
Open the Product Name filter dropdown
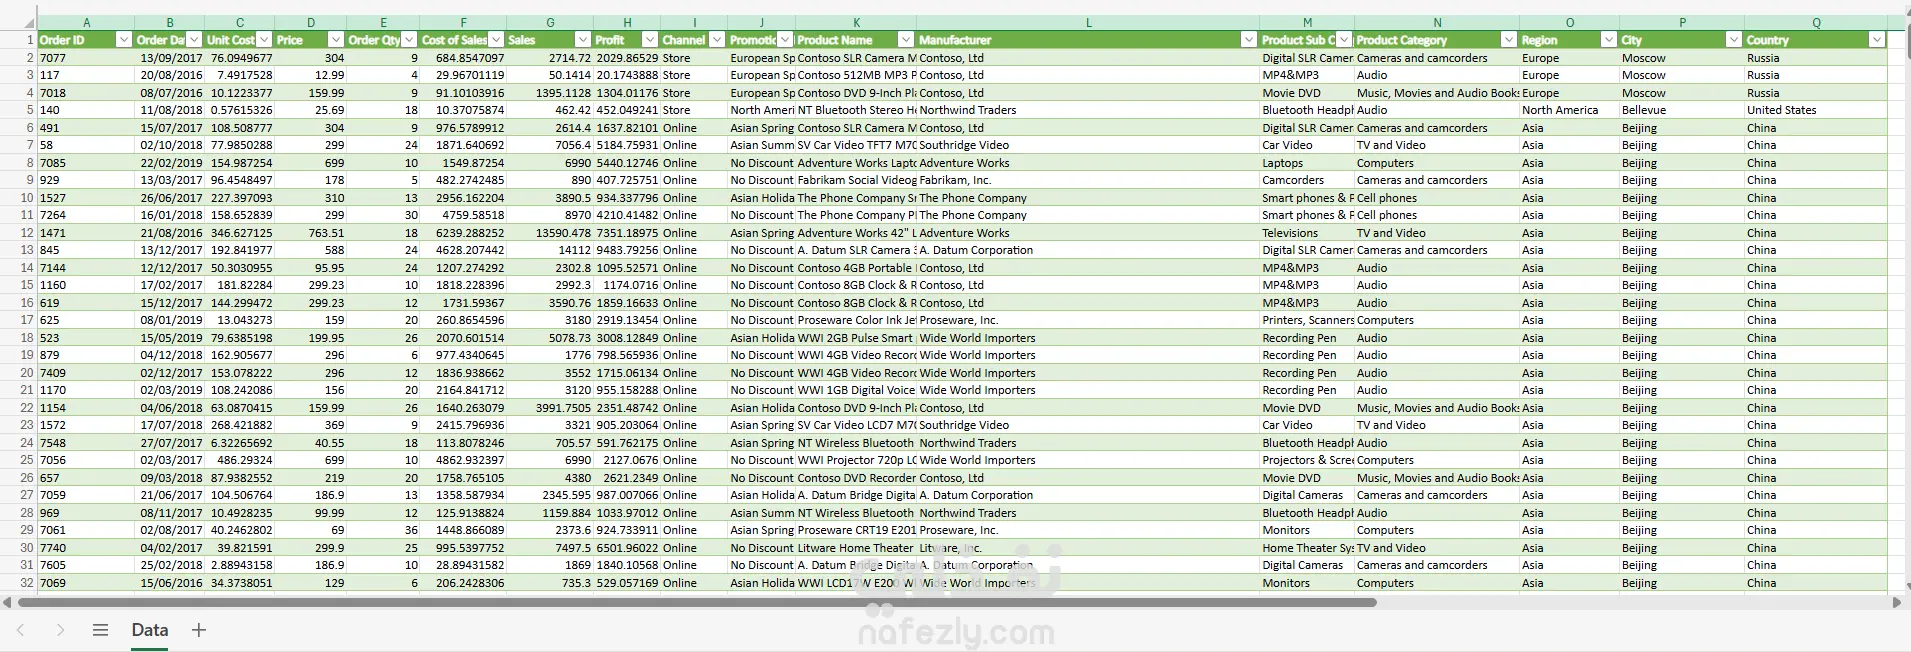pyautogui.click(x=906, y=40)
